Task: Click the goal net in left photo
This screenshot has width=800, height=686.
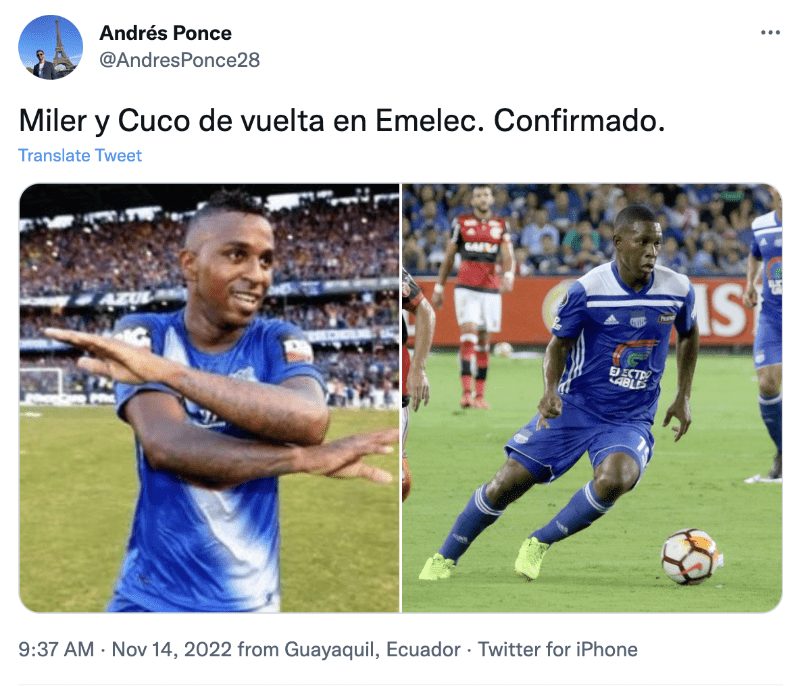Action: tap(42, 381)
